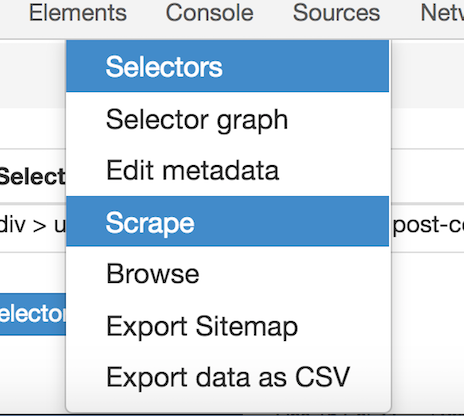Choose Edit metadata in the sitemap menu
The height and width of the screenshot is (416, 464).
(x=227, y=170)
